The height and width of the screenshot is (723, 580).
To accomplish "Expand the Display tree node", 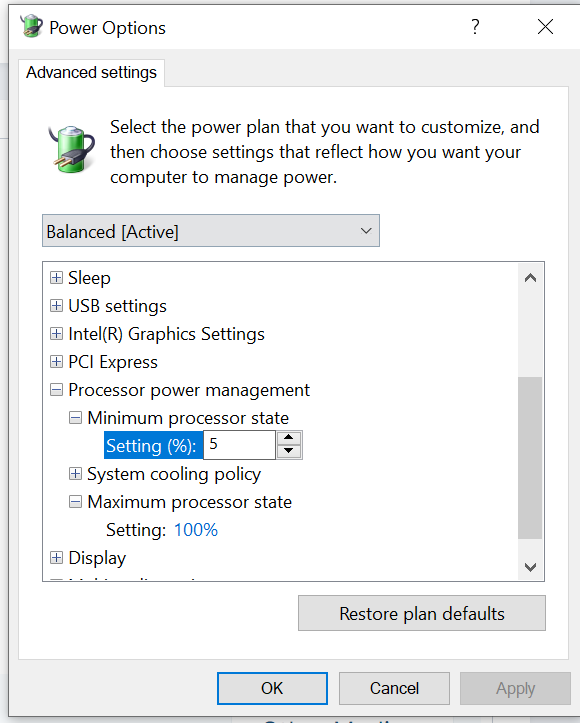I will pyautogui.click(x=56, y=557).
